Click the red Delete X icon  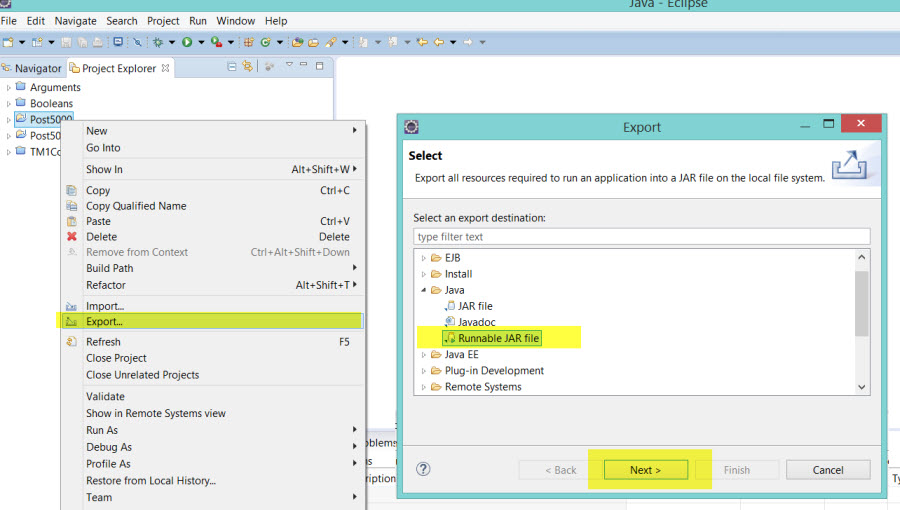72,236
